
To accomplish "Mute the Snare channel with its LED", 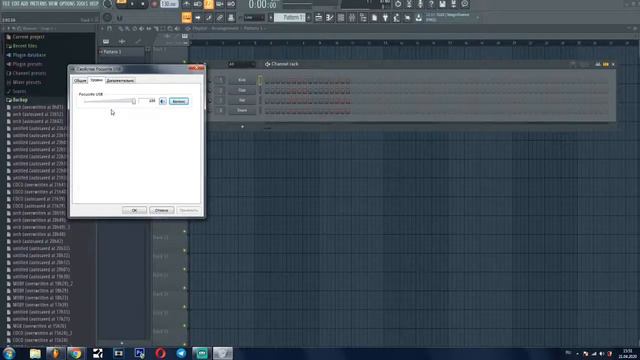I will tap(211, 111).
